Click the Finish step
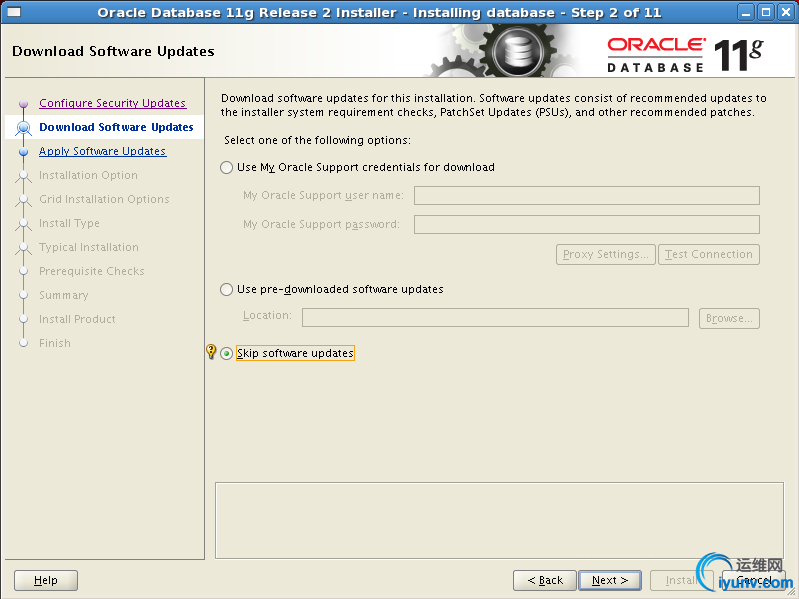 55,343
